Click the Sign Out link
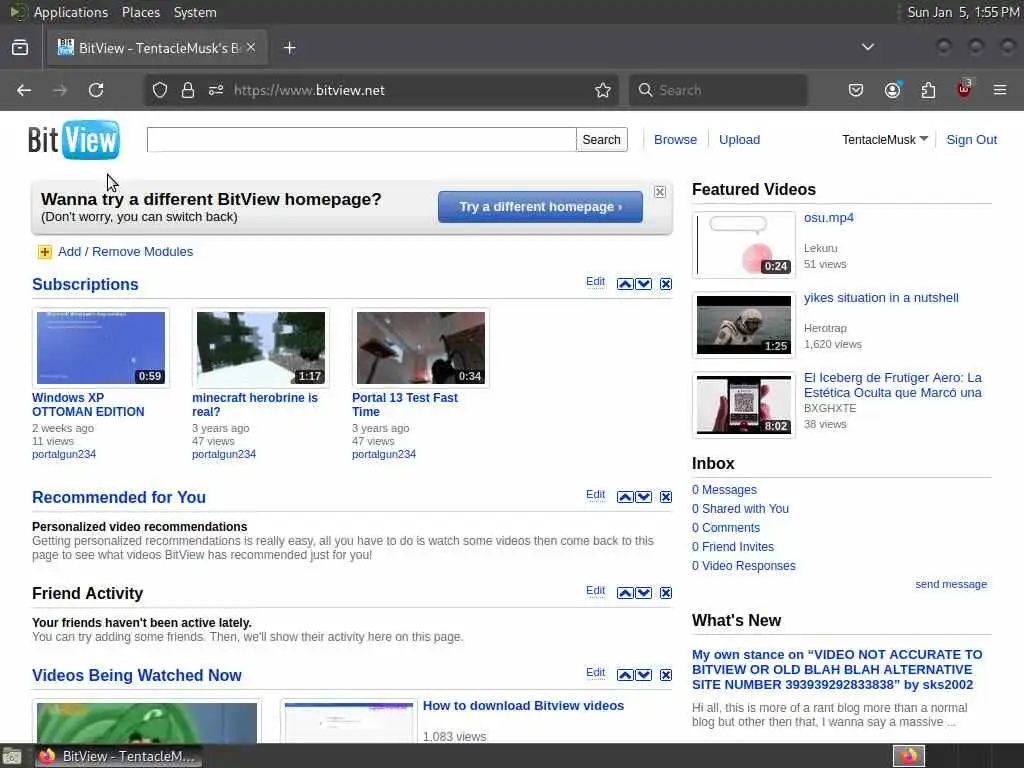Screen dimensions: 1024x768 pyautogui.click(x=972, y=140)
